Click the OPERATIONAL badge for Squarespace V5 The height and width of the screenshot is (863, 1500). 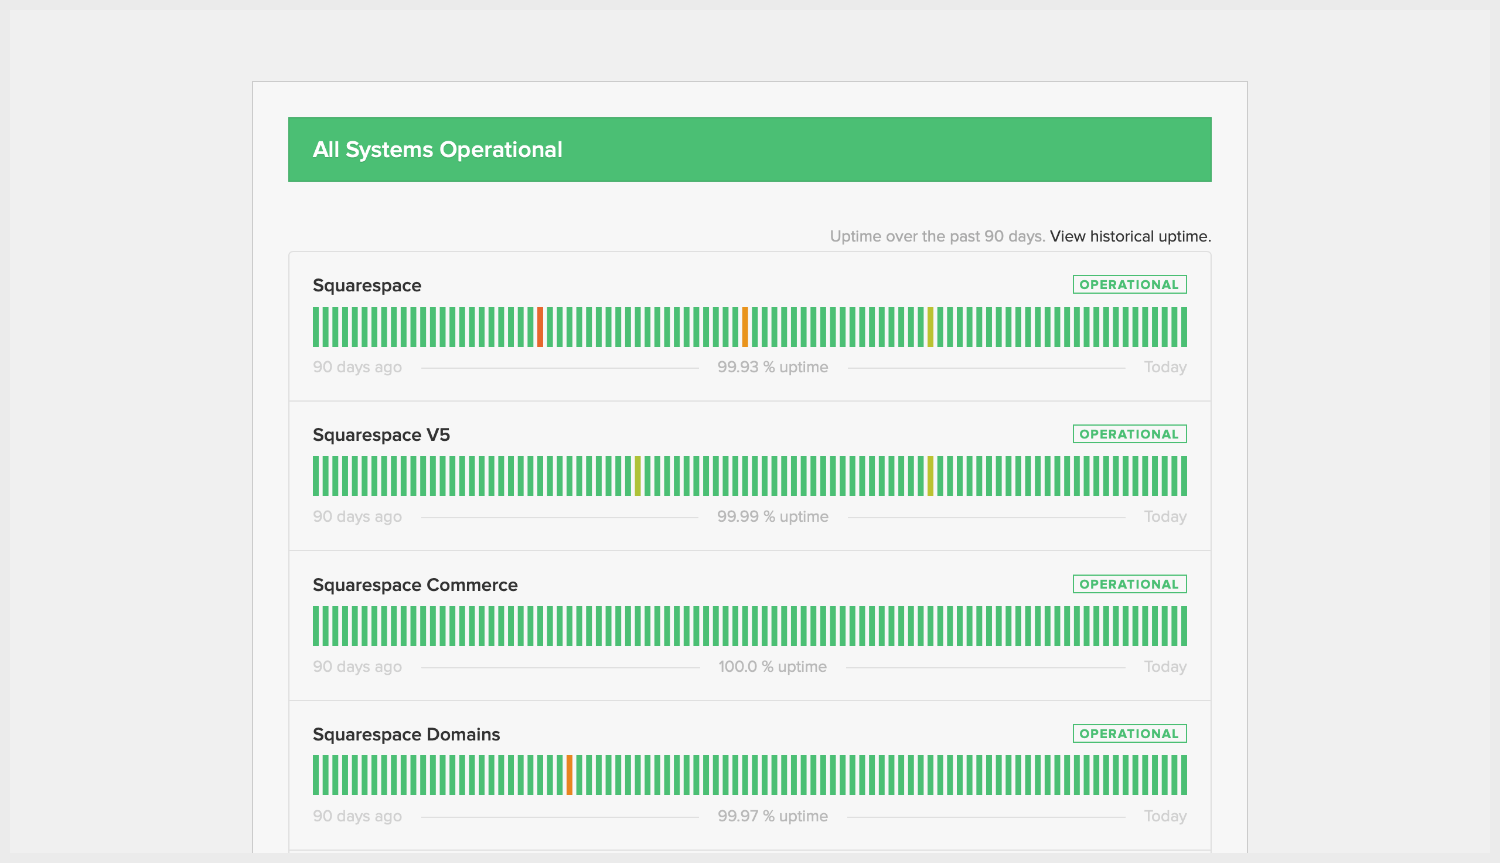[1130, 434]
